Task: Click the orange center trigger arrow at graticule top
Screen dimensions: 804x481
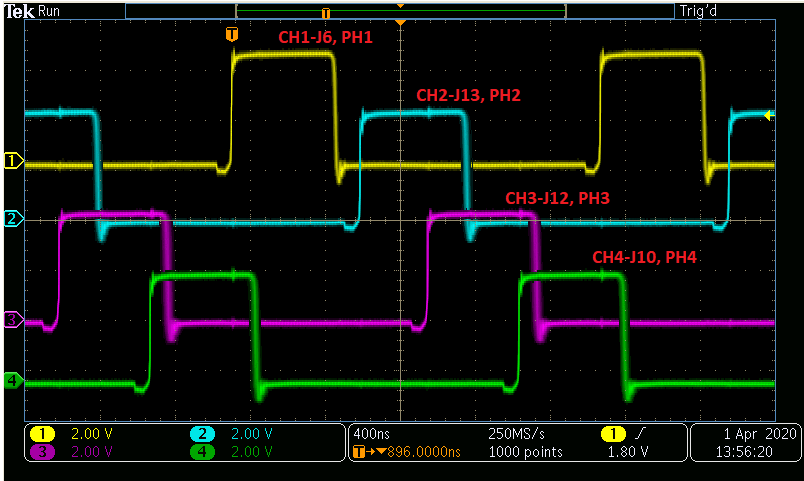Action: pyautogui.click(x=400, y=23)
